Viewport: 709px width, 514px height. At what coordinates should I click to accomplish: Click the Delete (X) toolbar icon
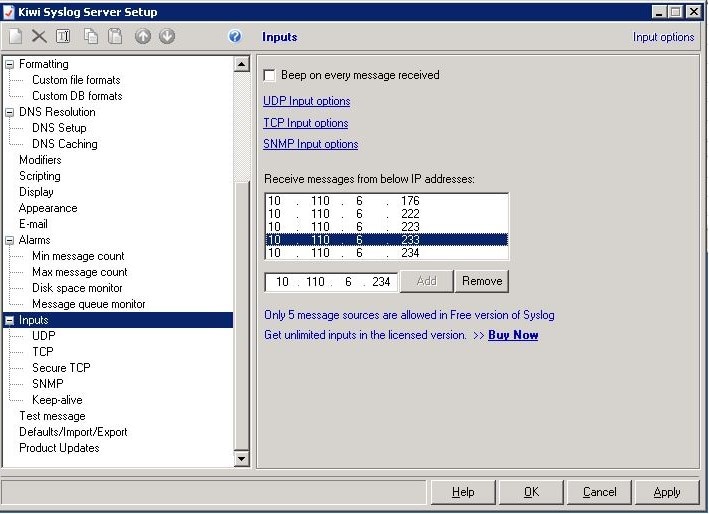pos(39,36)
